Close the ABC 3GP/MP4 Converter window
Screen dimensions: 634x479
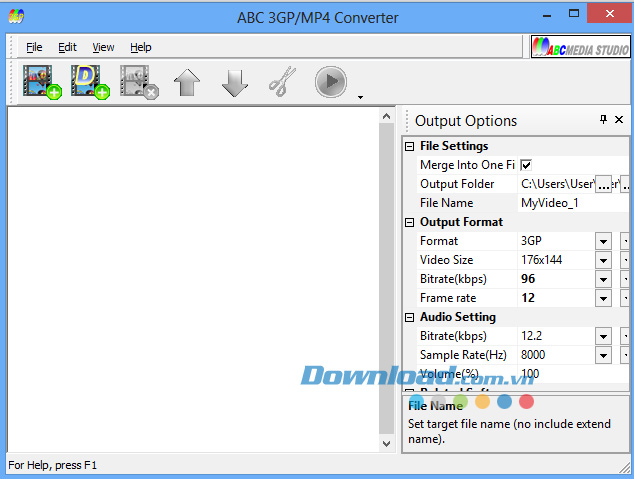pos(610,14)
